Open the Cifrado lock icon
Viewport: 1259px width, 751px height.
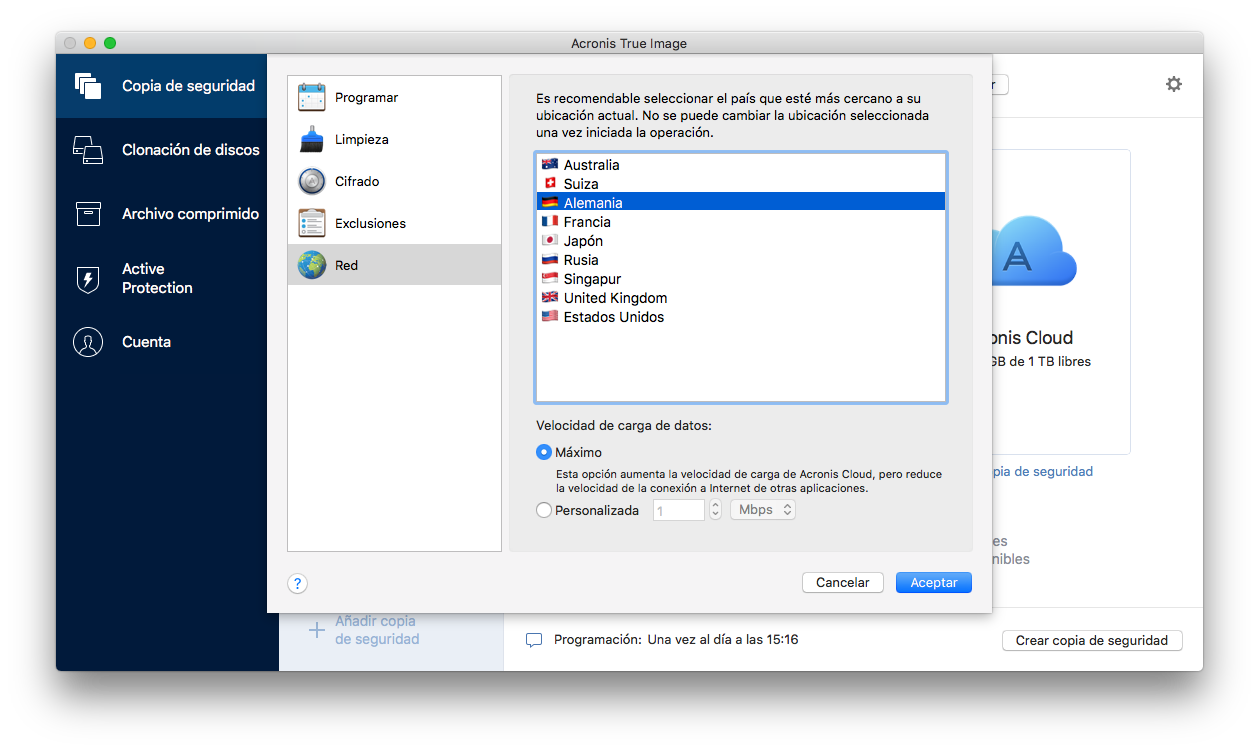(x=312, y=182)
